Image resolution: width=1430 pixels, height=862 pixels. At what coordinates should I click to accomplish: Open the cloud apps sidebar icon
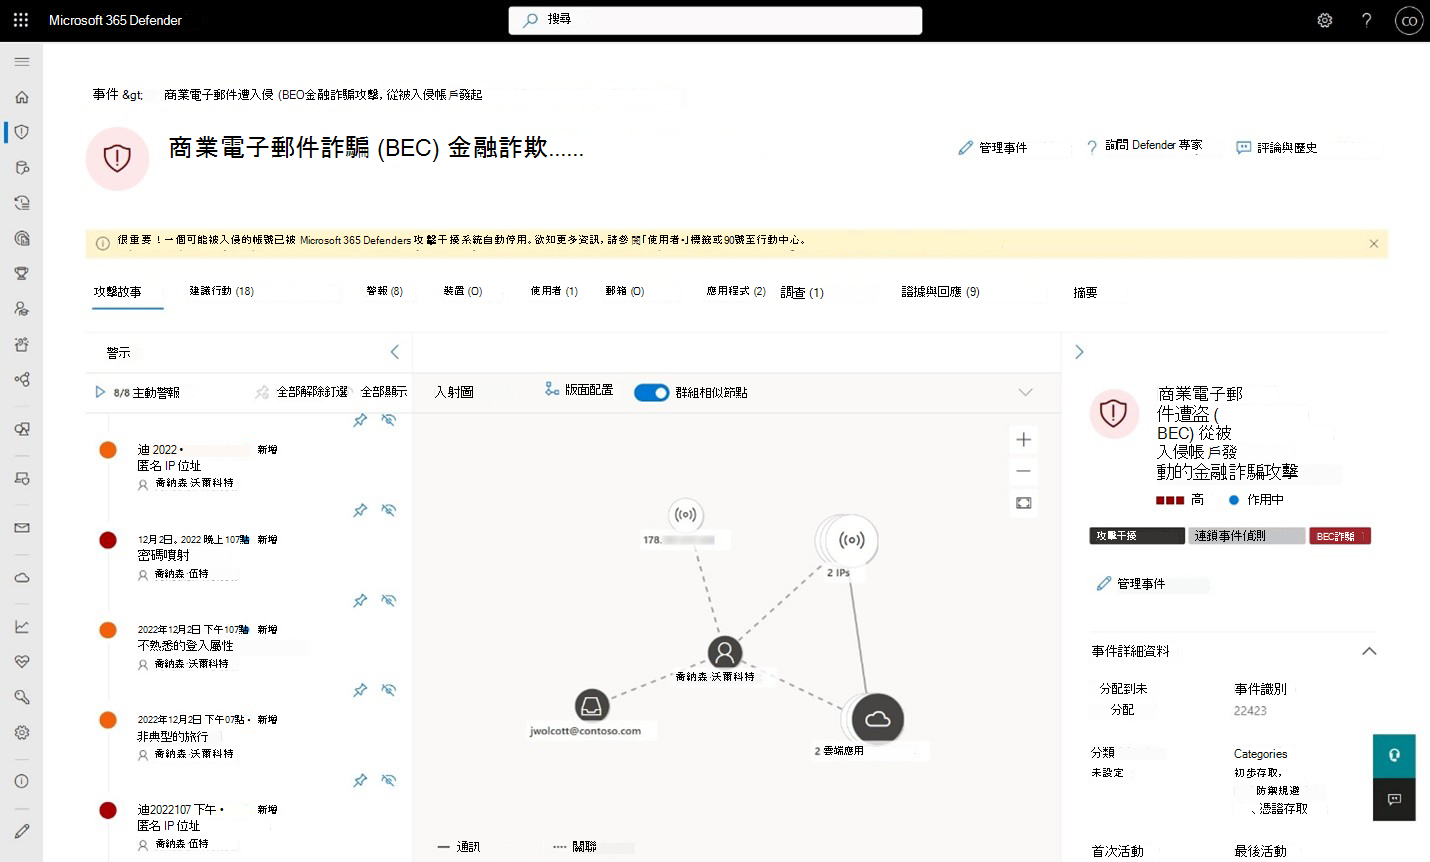click(22, 577)
